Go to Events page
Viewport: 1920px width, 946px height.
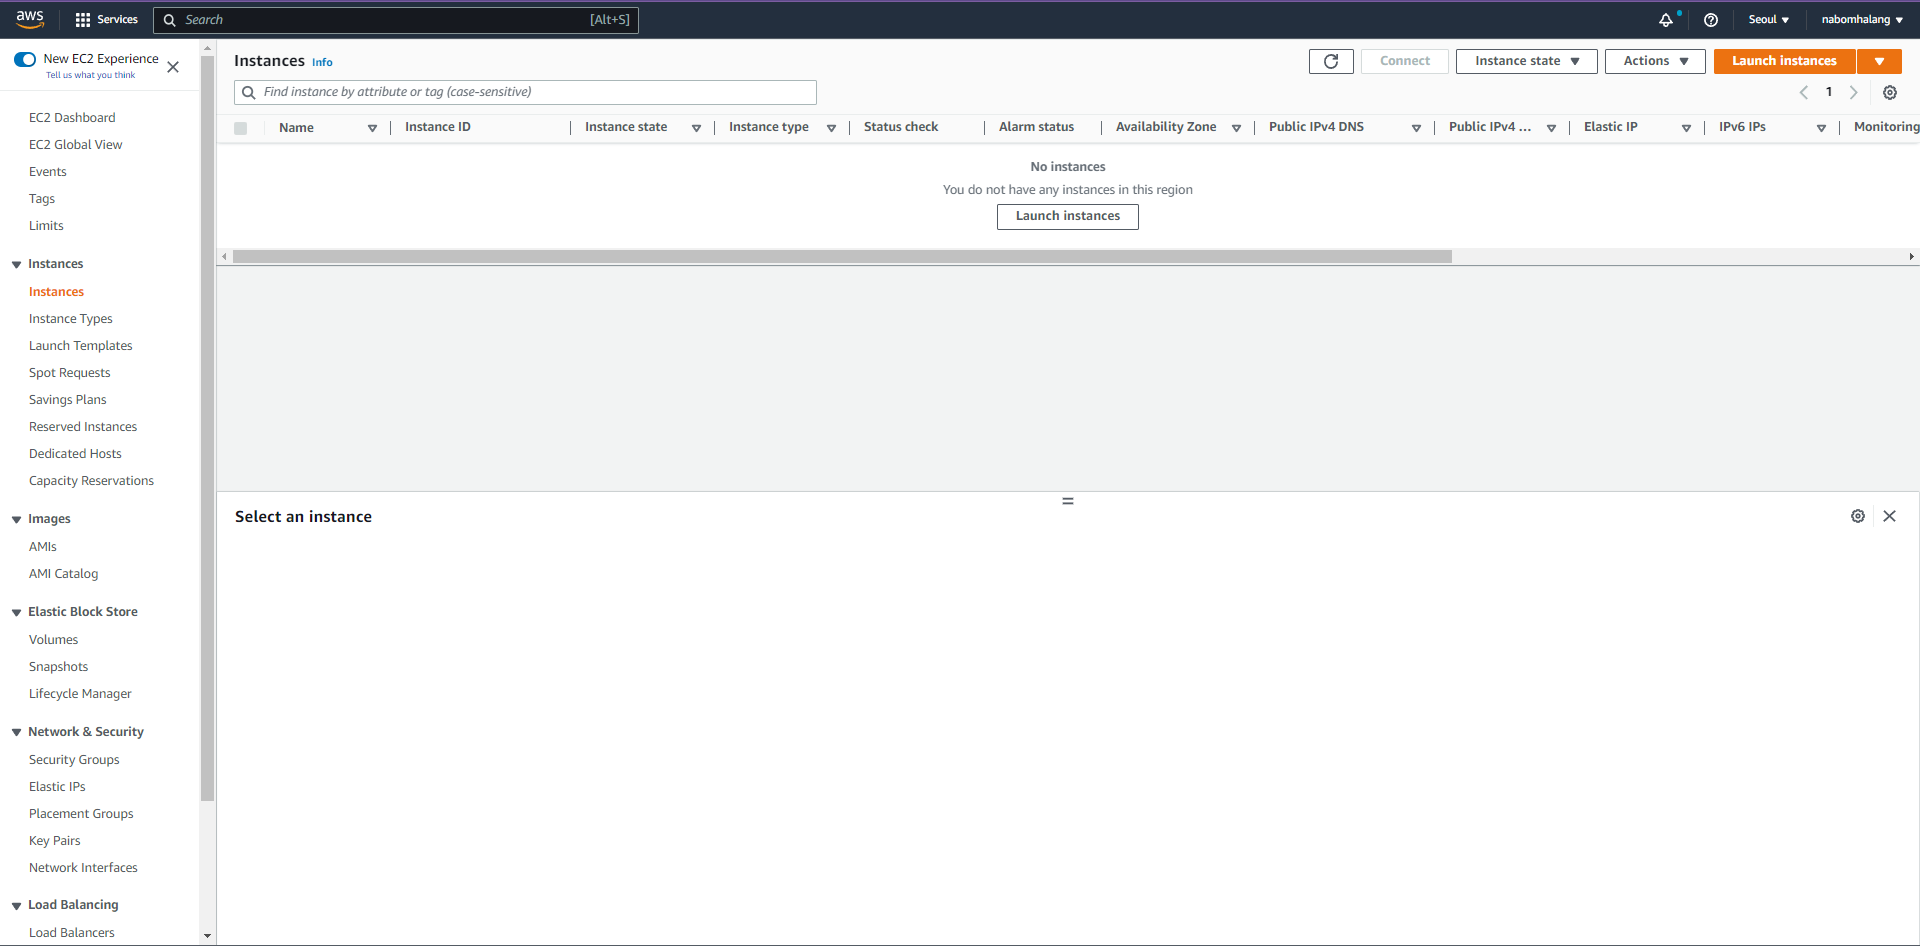coord(48,172)
